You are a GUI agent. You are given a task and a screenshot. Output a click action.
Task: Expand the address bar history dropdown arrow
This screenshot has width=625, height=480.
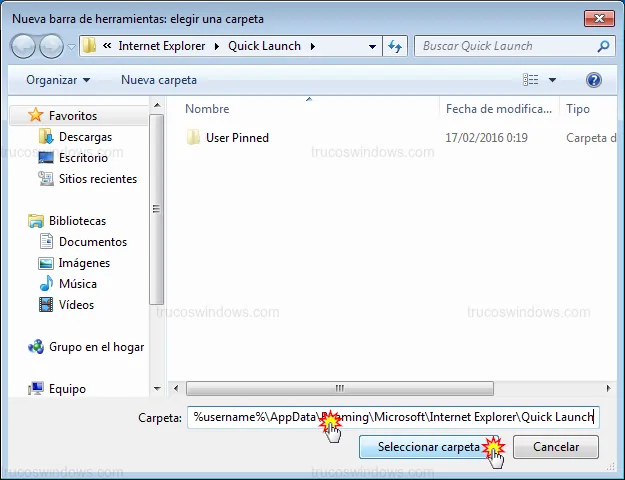tap(372, 46)
